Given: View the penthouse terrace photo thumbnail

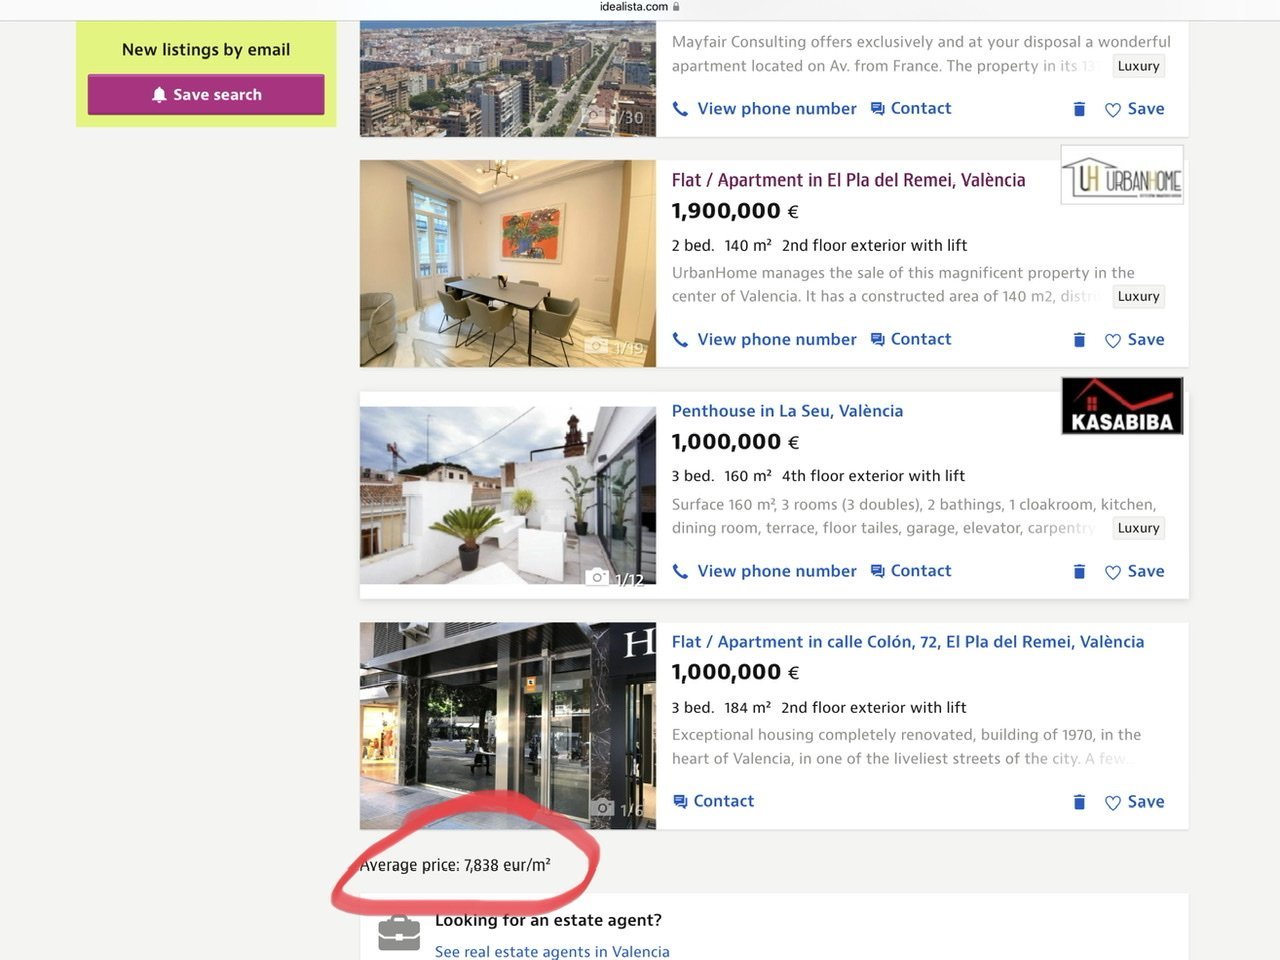Looking at the screenshot, I should point(508,495).
